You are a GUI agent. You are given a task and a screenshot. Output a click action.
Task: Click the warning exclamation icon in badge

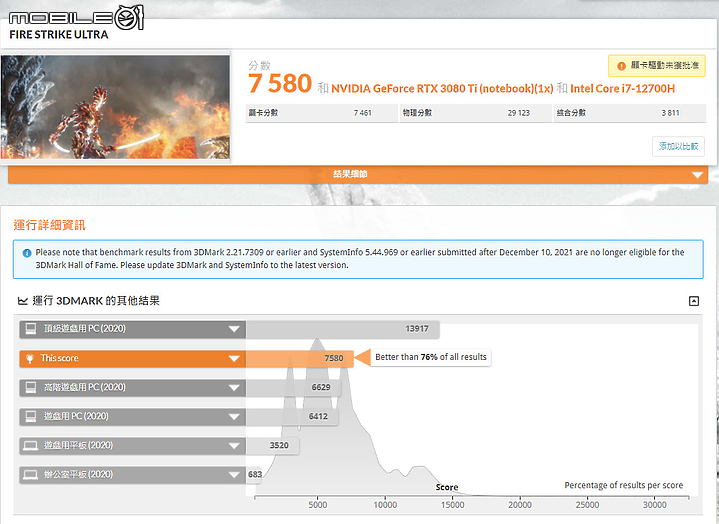621,66
